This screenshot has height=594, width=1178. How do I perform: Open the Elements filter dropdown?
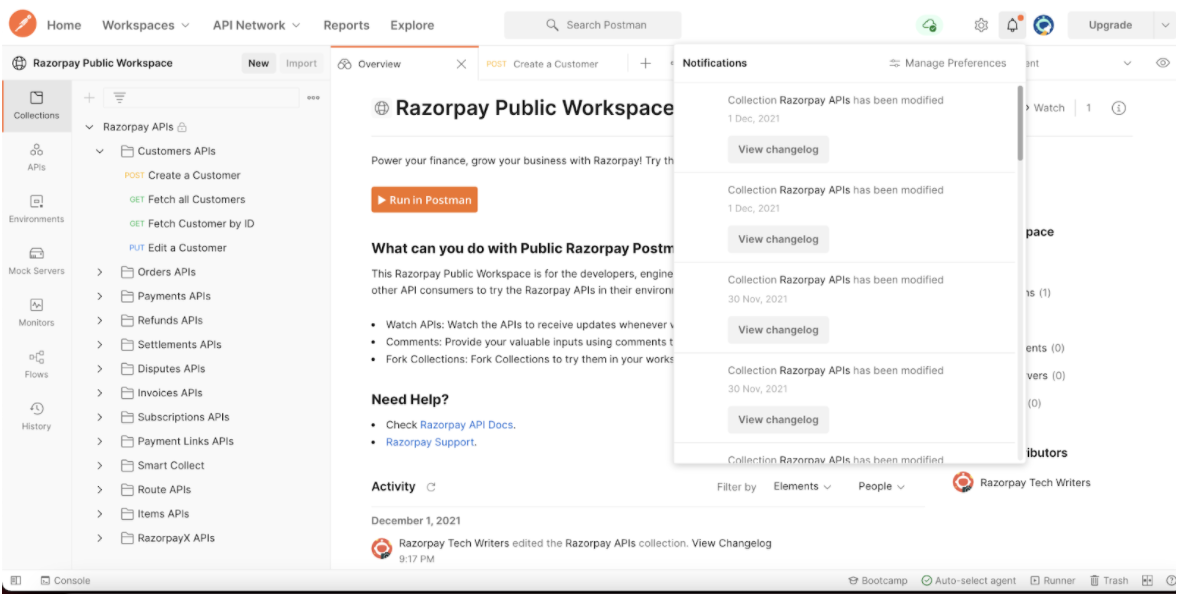tap(802, 487)
